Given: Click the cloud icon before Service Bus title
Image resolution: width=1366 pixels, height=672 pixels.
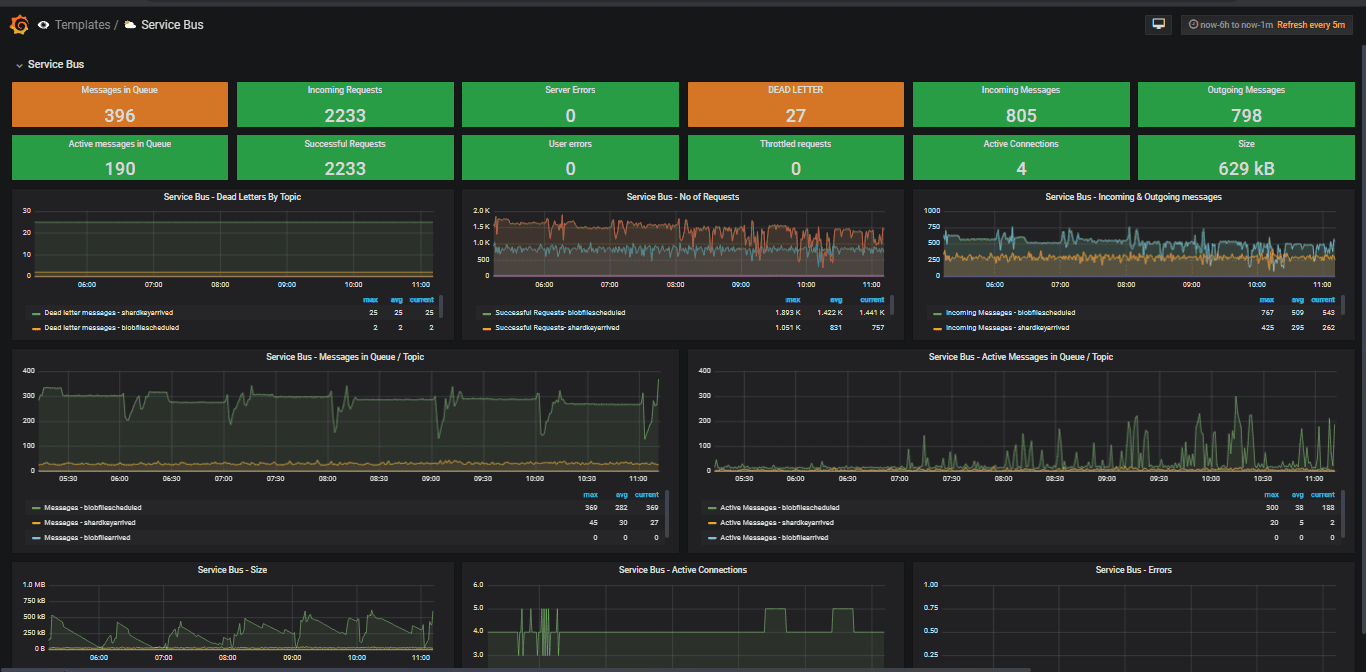Looking at the screenshot, I should (130, 24).
